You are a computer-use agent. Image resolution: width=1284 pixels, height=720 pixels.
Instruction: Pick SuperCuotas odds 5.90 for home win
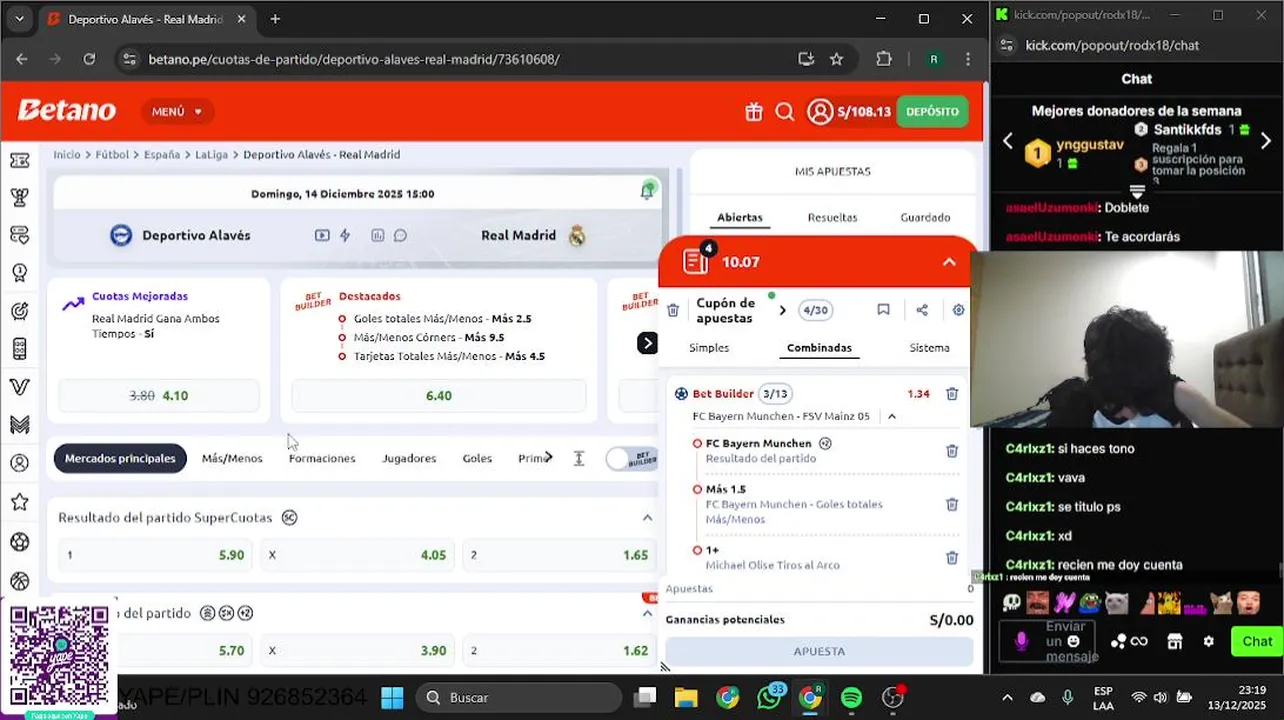pos(155,555)
